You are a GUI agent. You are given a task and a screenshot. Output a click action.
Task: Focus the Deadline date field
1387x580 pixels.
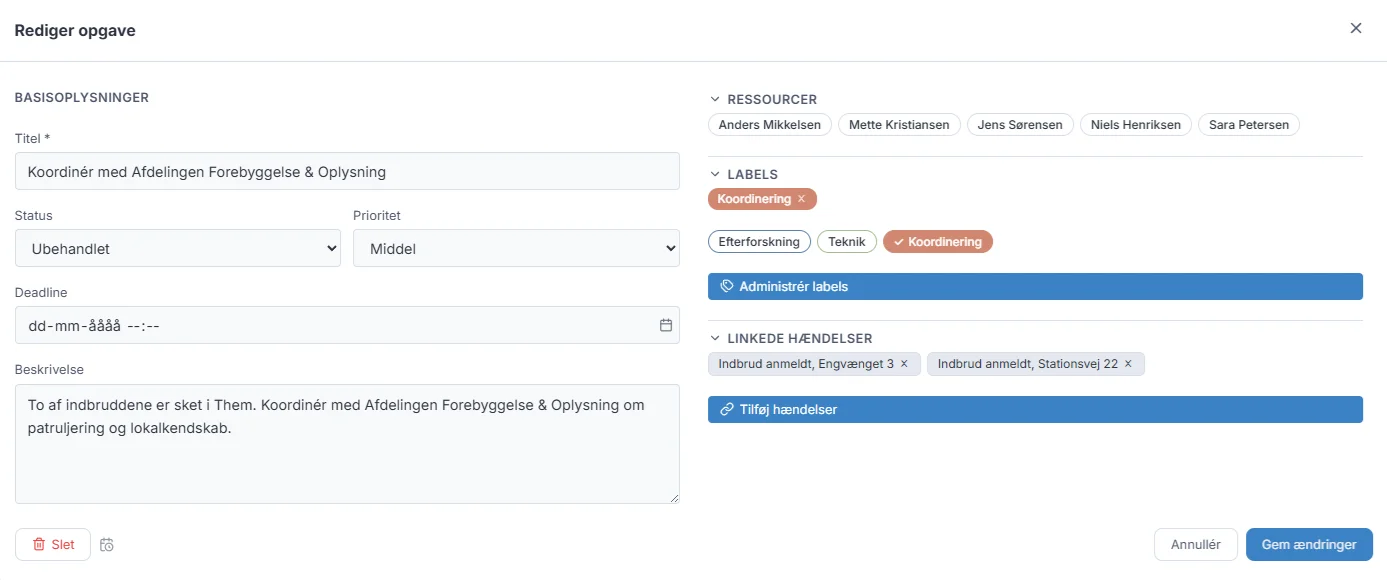(347, 325)
